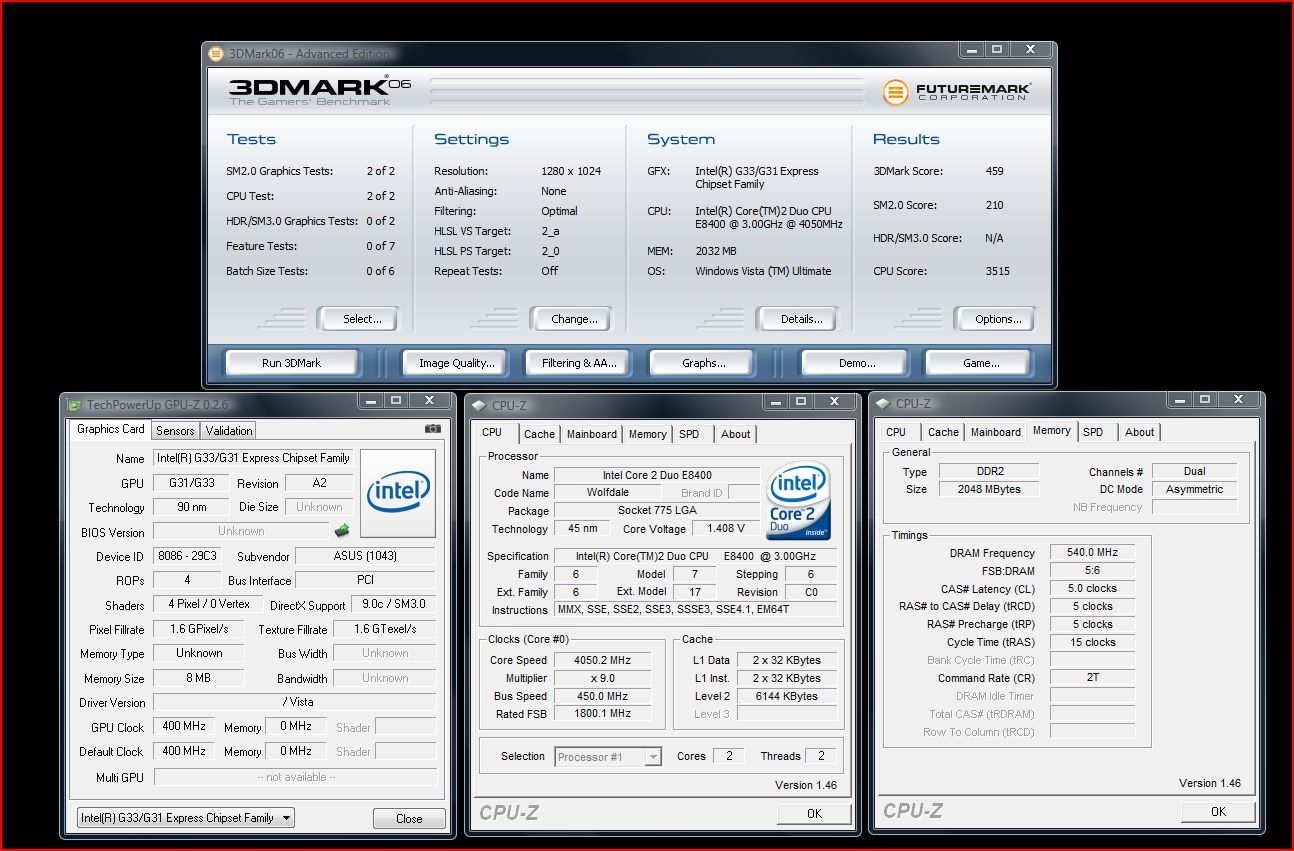
Task: Click the Rated FSB value 1800.1 MHz
Action: pyautogui.click(x=602, y=714)
